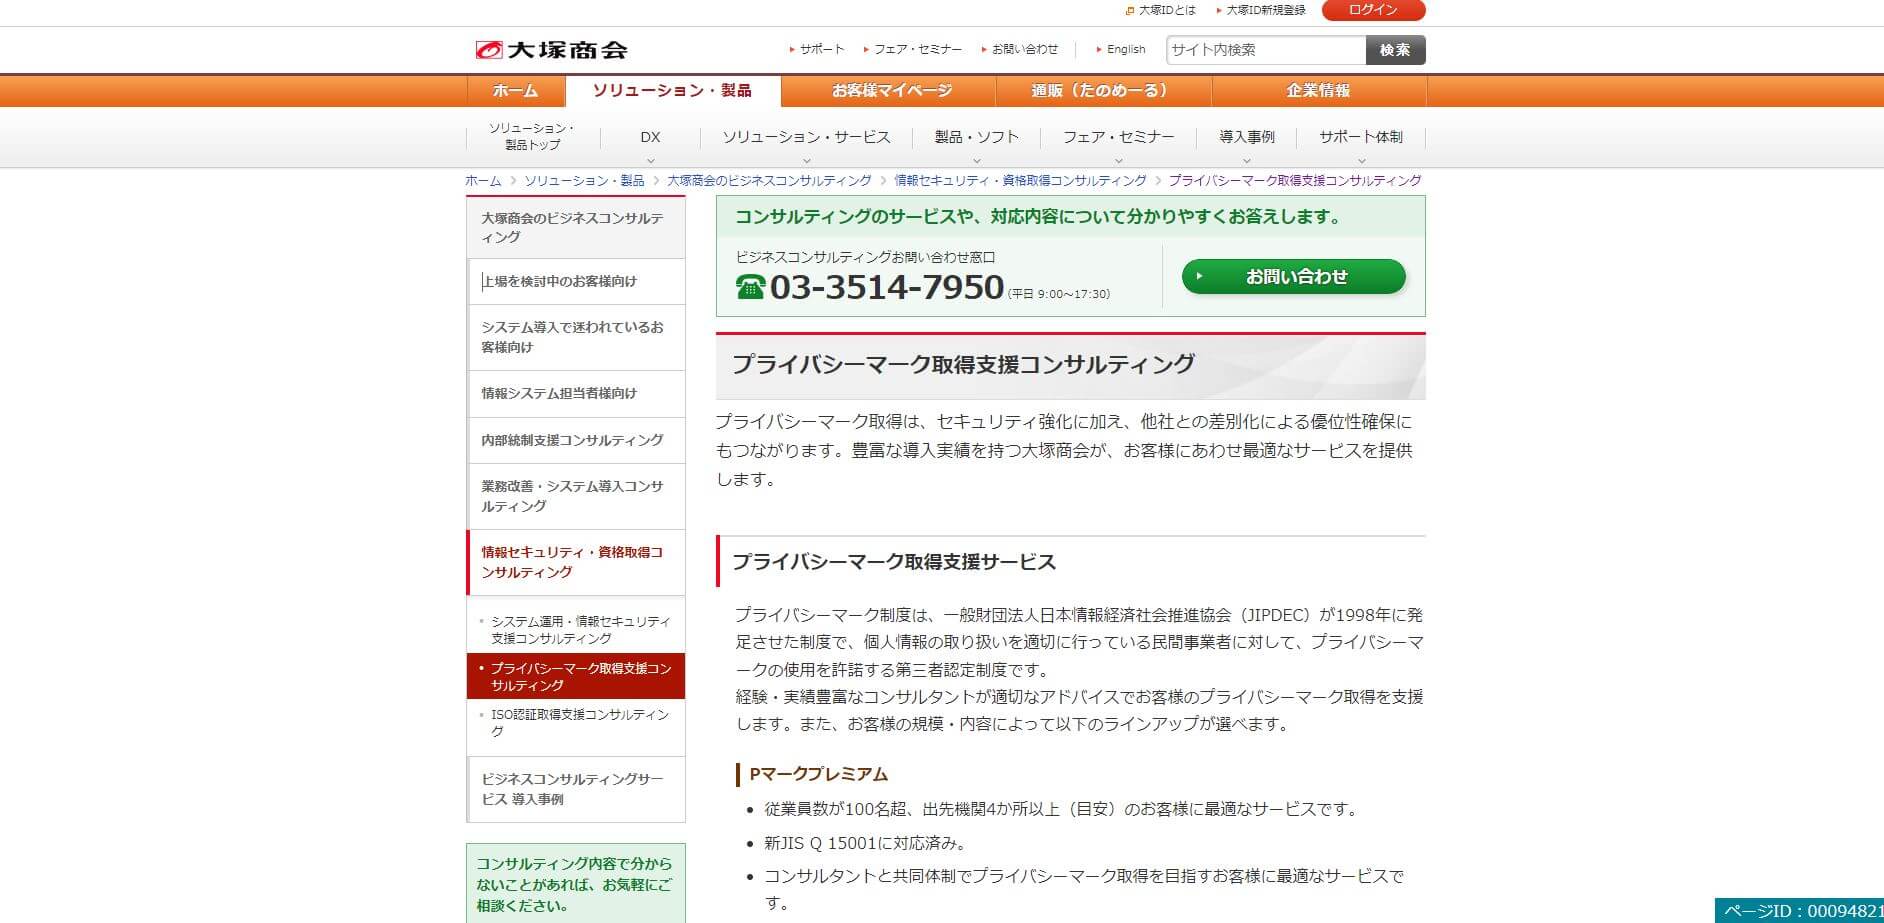The width and height of the screenshot is (1884, 923).
Task: Open the サポート header link
Action: pos(821,49)
